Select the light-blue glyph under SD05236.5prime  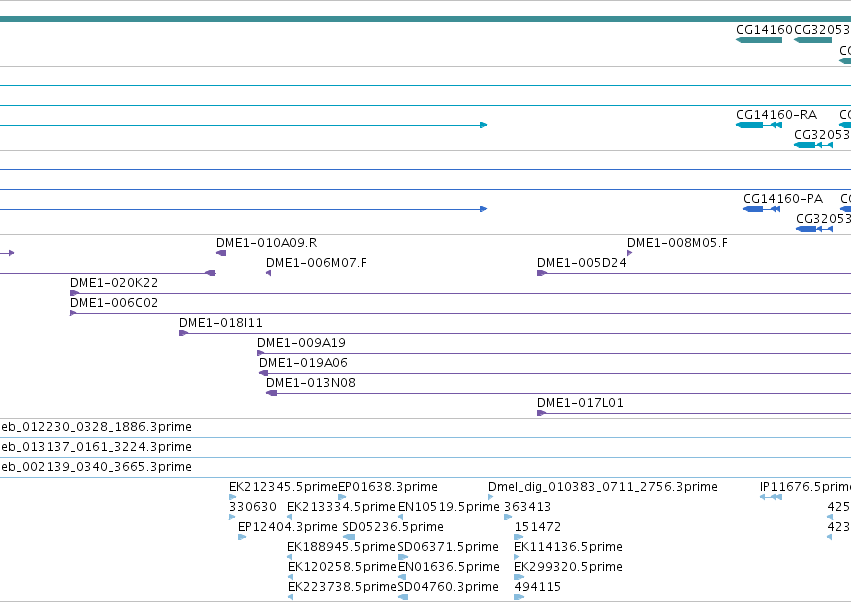349,537
